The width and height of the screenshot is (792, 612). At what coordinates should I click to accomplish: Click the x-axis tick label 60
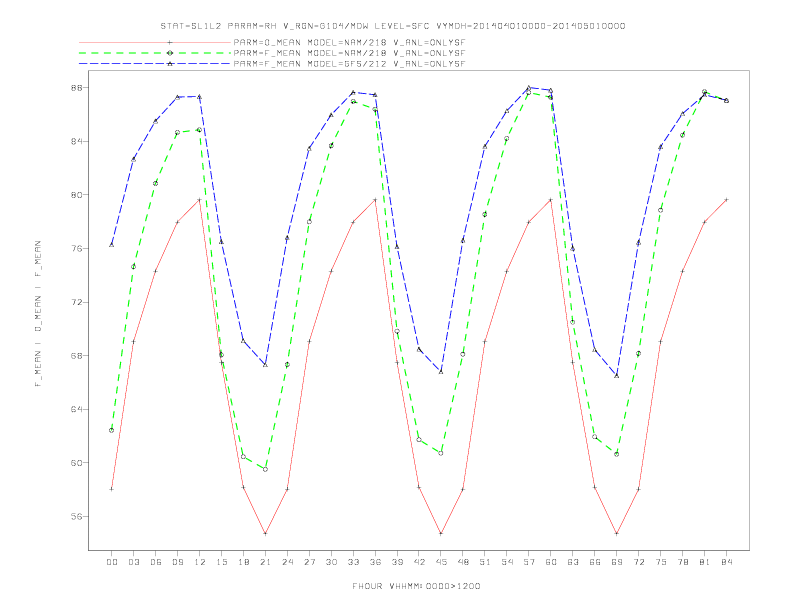coord(551,562)
